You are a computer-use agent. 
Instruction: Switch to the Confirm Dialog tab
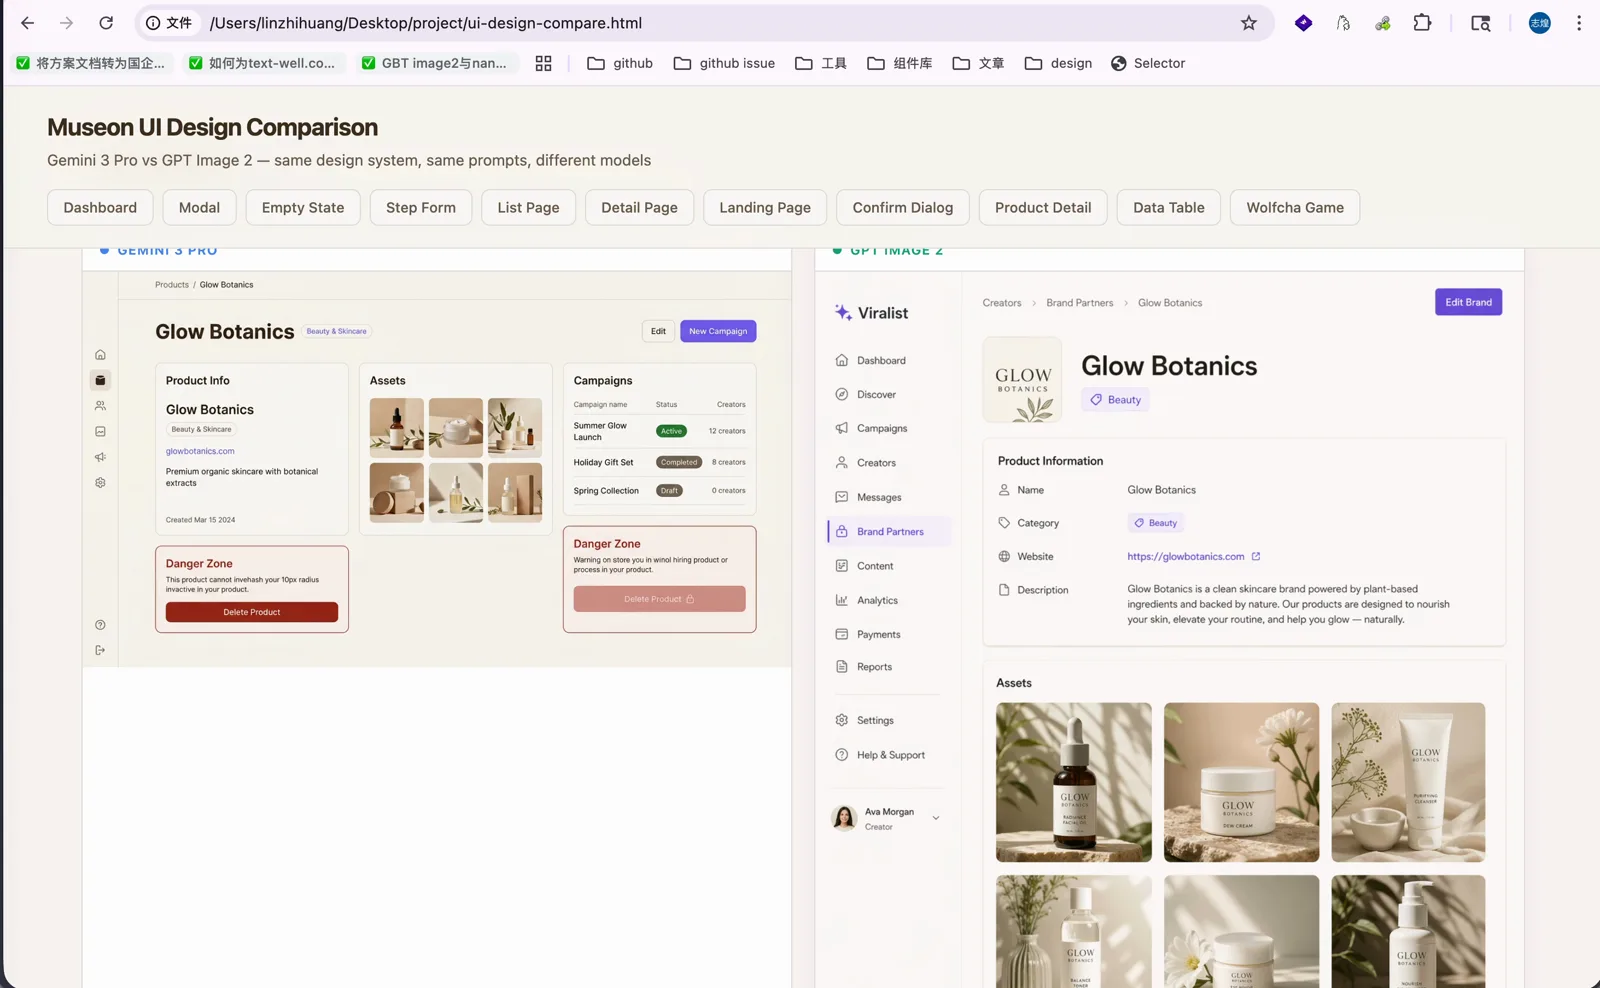903,208
